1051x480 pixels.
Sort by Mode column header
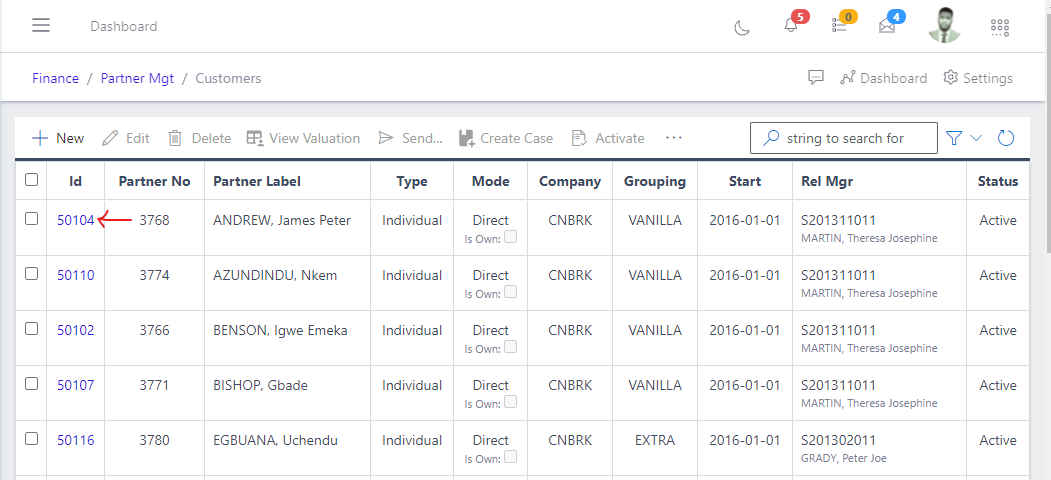click(x=491, y=181)
